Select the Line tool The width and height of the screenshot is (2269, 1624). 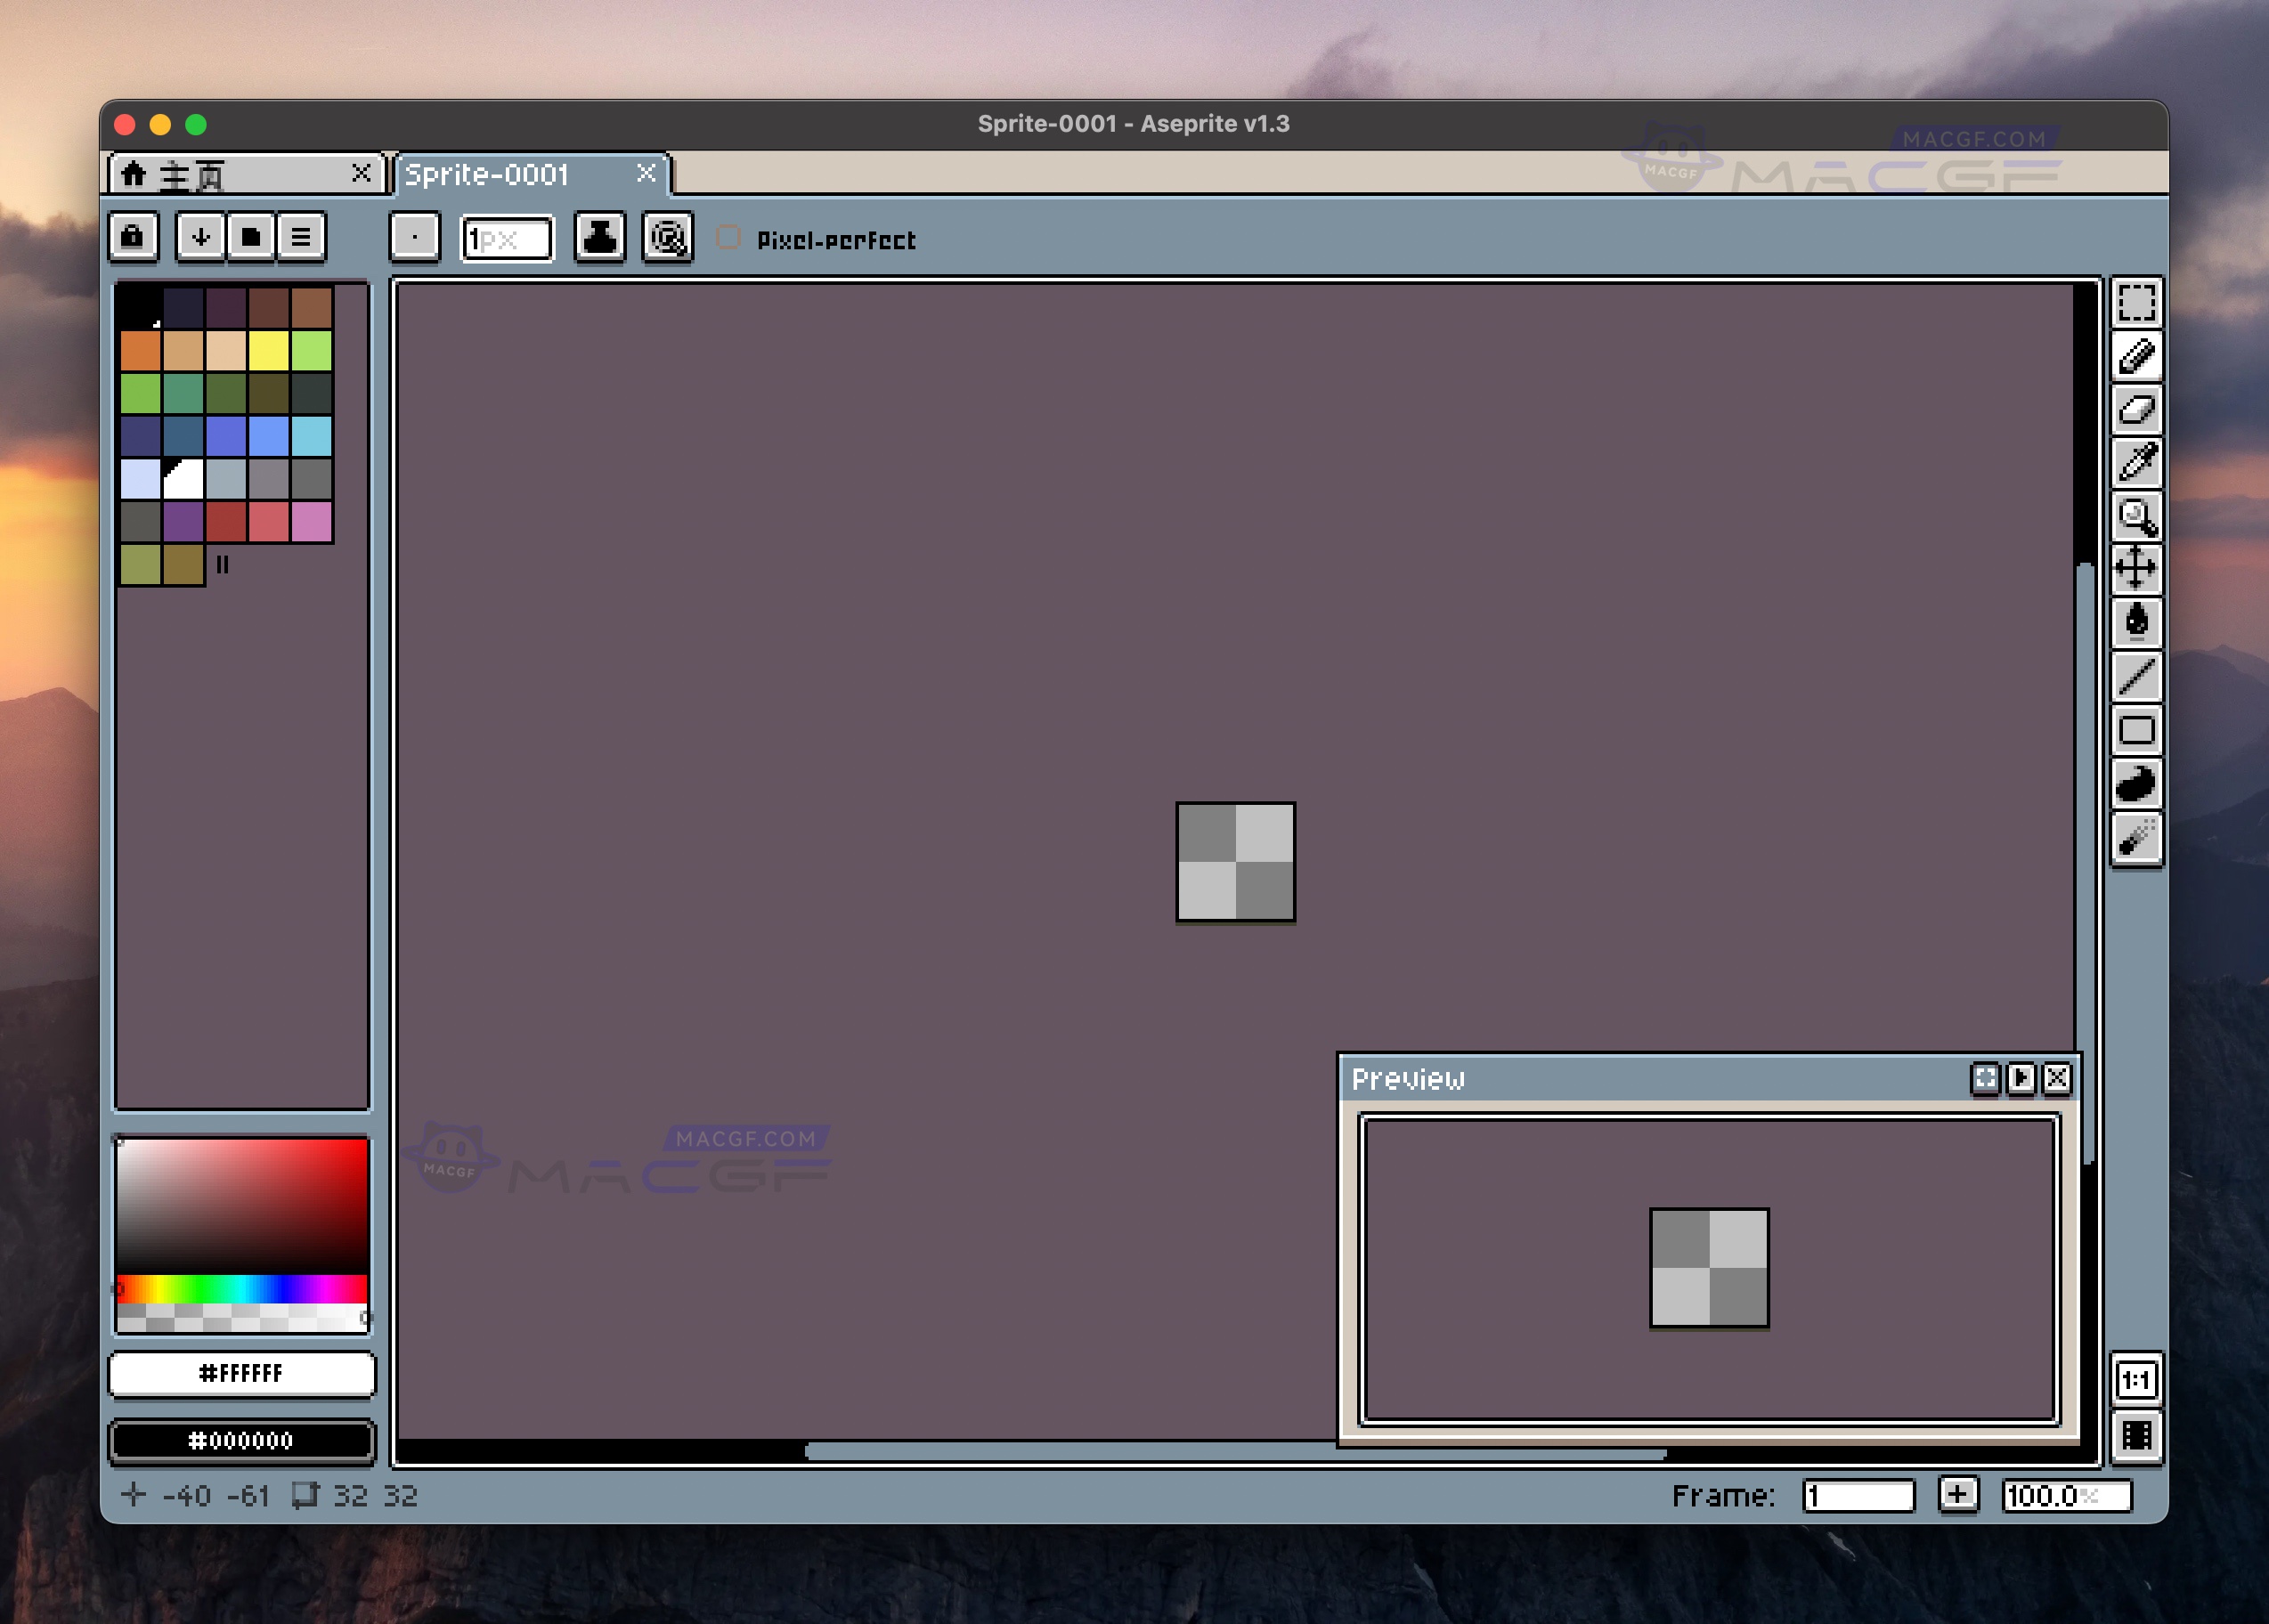(2136, 677)
